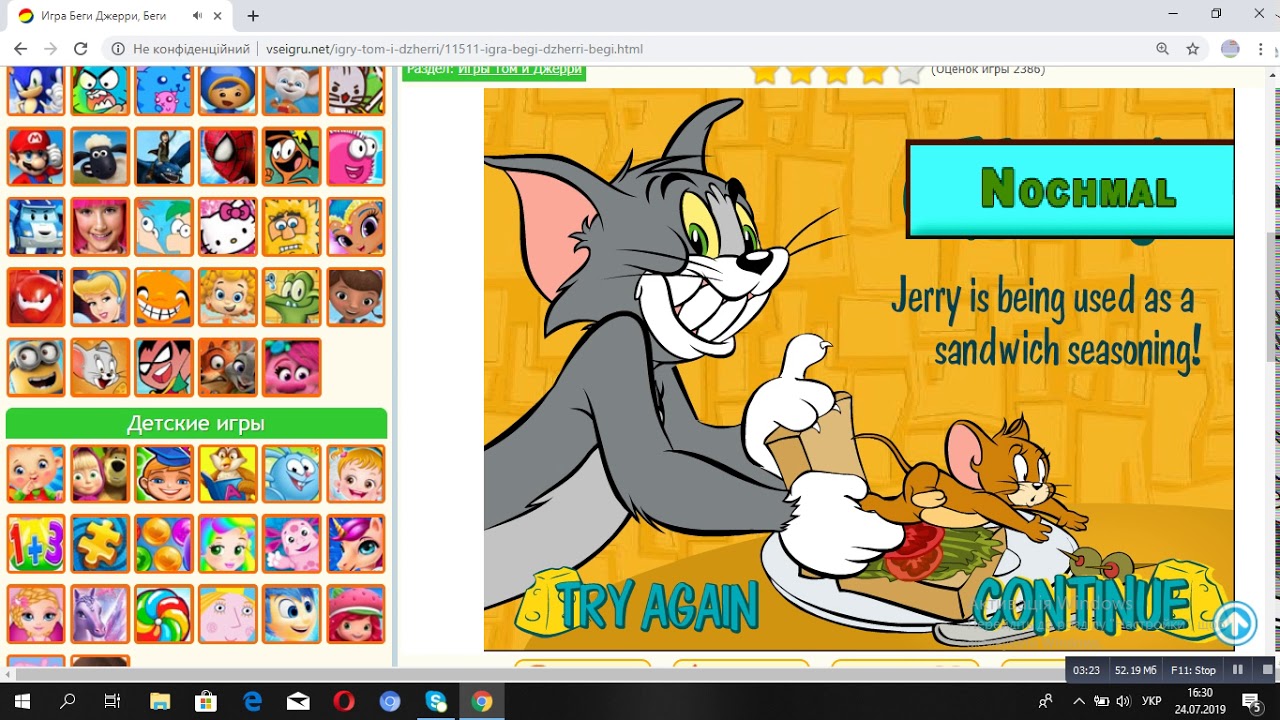Open the Teen Titans Robin game icon
Image resolution: width=1280 pixels, height=720 pixels.
click(164, 367)
